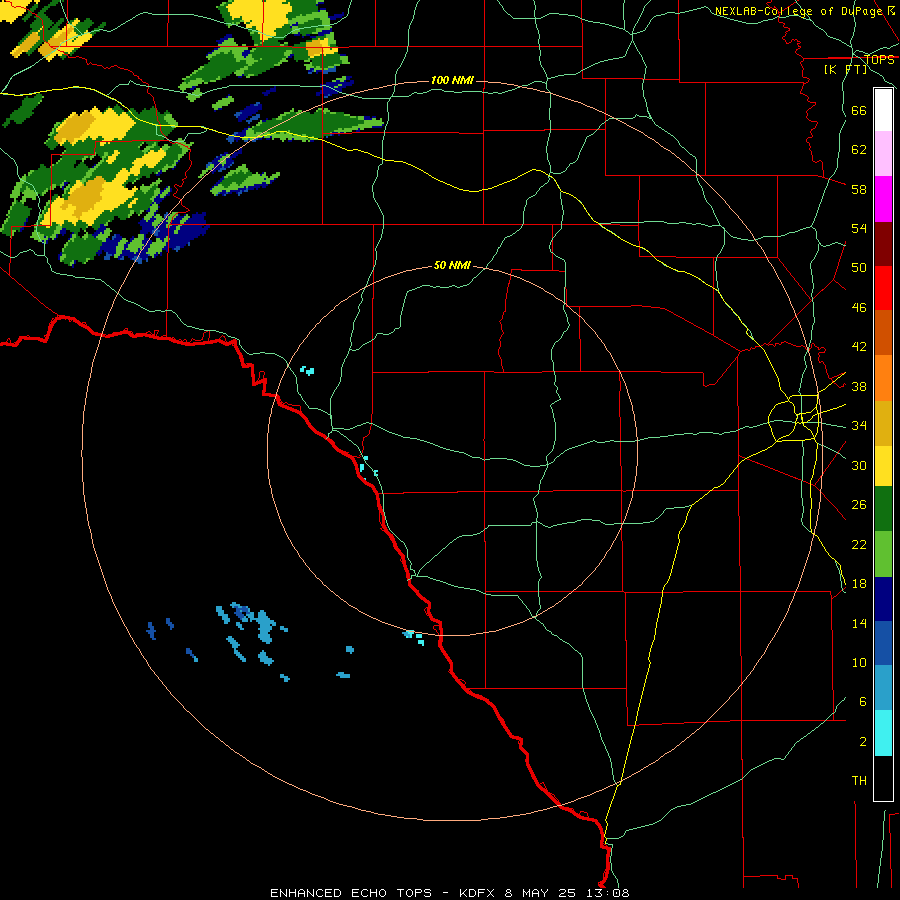The height and width of the screenshot is (900, 900).
Task: Click the "NEXLAB-College of DuPage" credit text
Action: 799,11
